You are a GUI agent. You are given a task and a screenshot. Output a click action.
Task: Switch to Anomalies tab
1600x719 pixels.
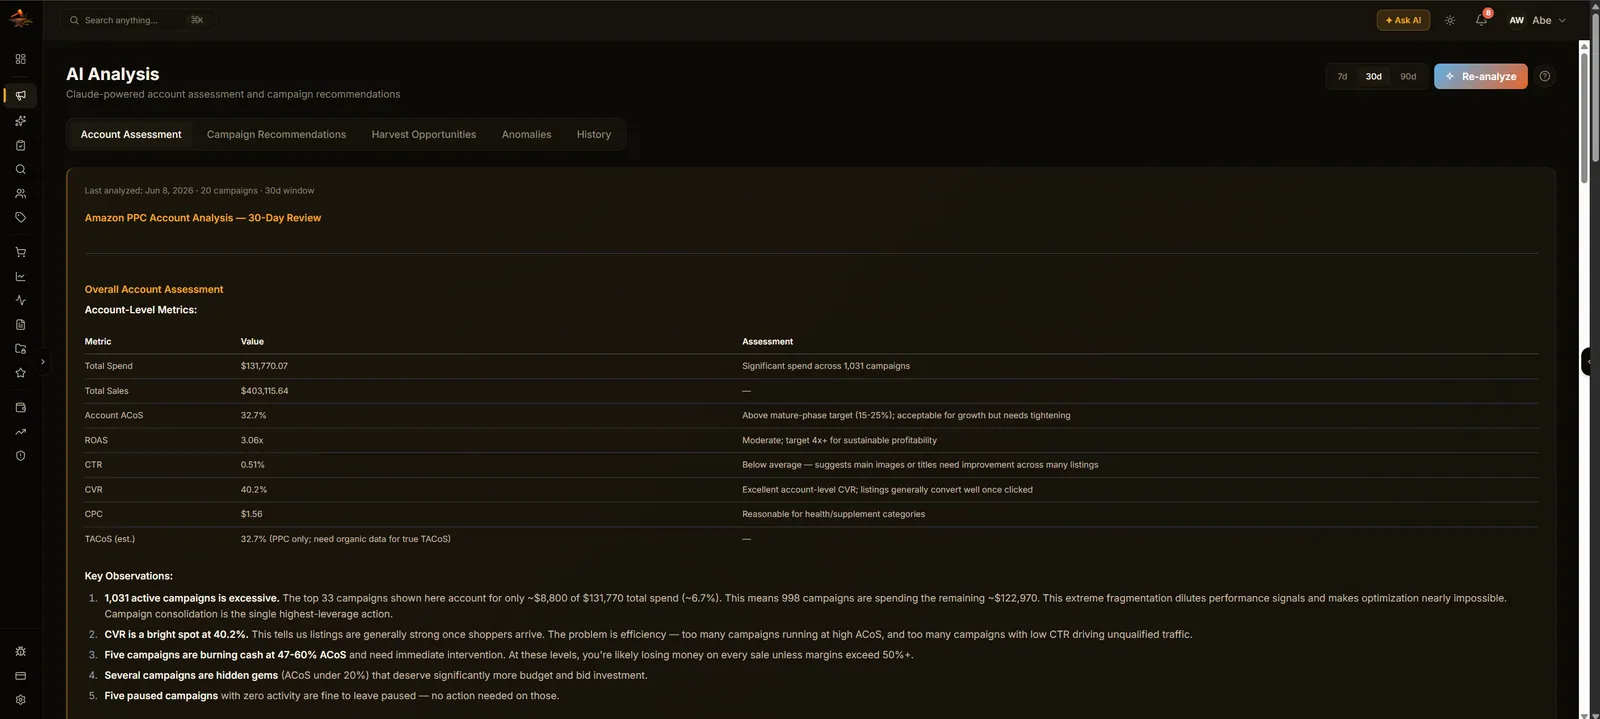(526, 134)
